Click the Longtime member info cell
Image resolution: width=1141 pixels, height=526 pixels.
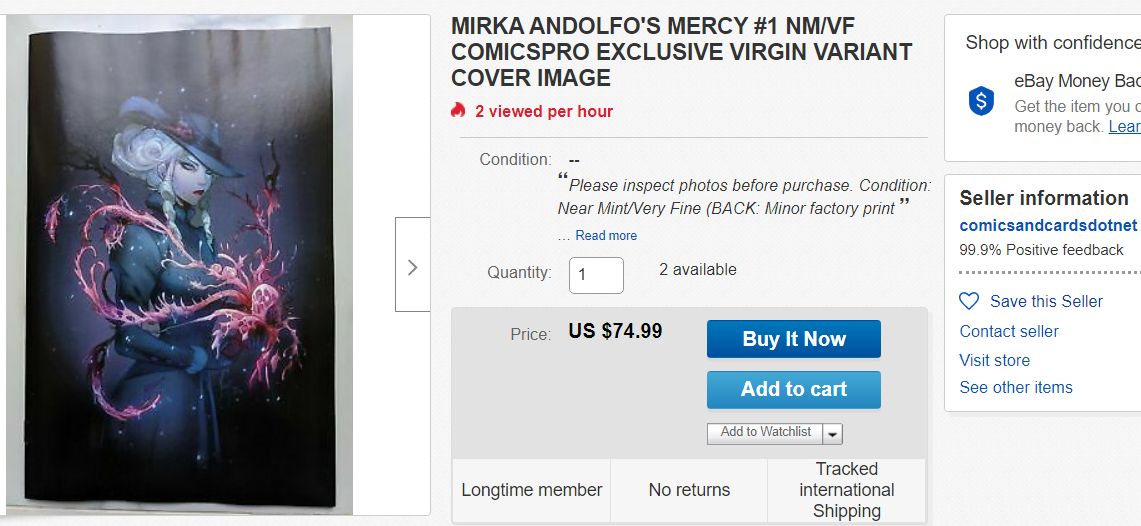(x=531, y=490)
